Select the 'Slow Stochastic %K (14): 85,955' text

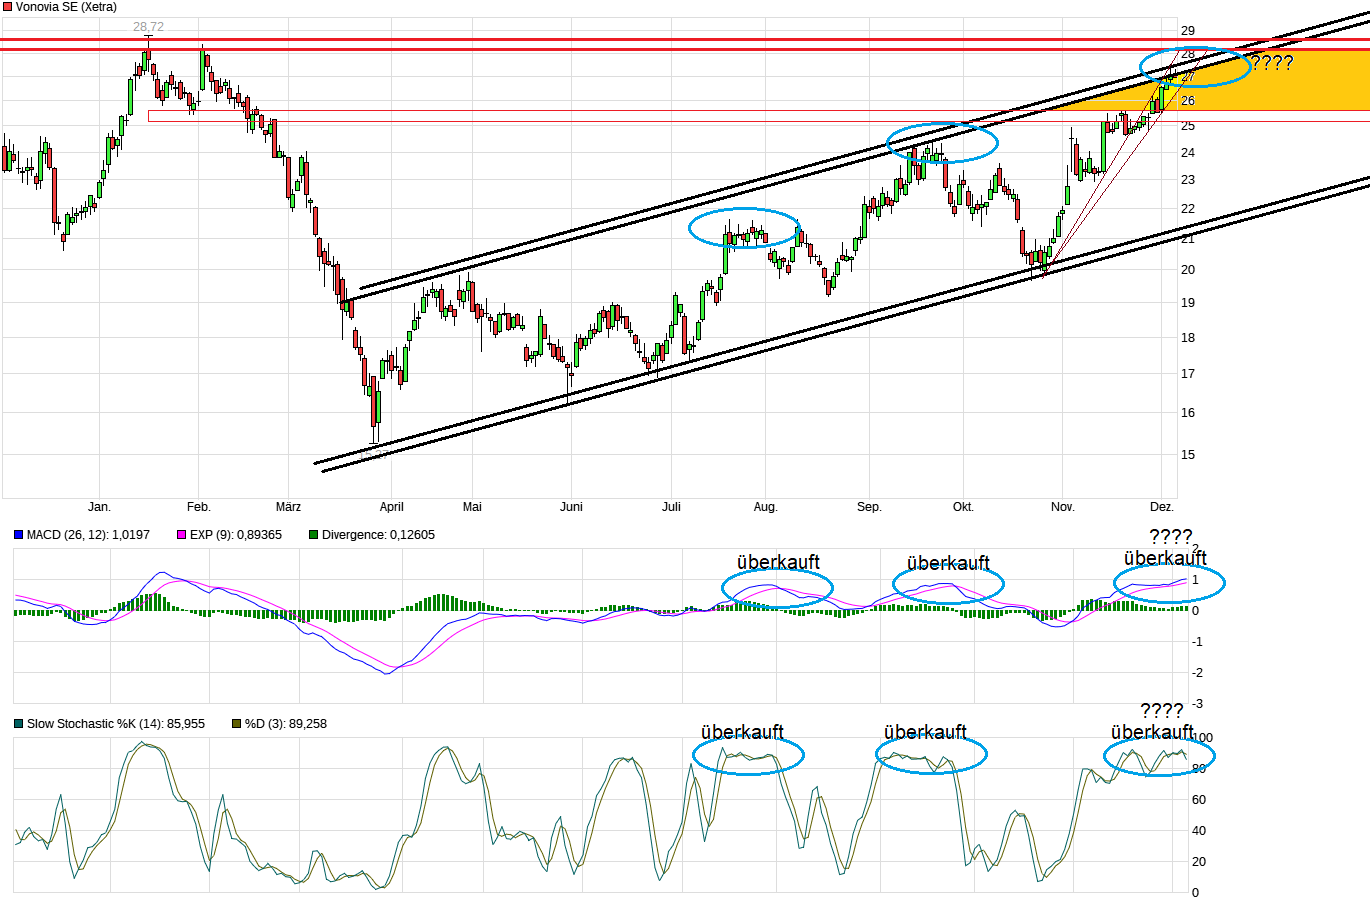[116, 724]
